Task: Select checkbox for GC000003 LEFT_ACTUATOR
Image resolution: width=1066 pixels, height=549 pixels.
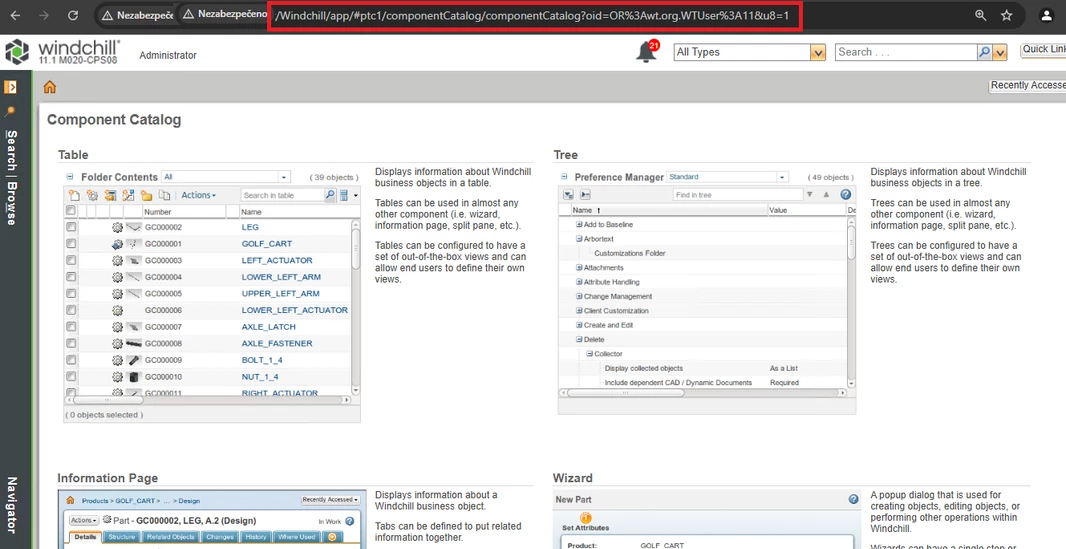Action: coord(71,260)
